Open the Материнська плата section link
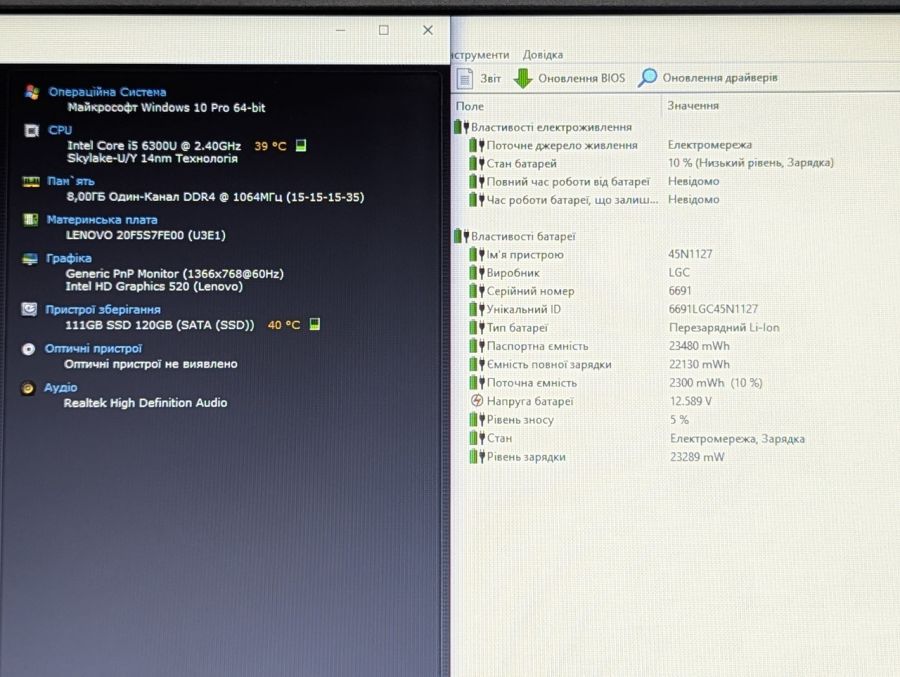This screenshot has height=677, width=900. 102,220
